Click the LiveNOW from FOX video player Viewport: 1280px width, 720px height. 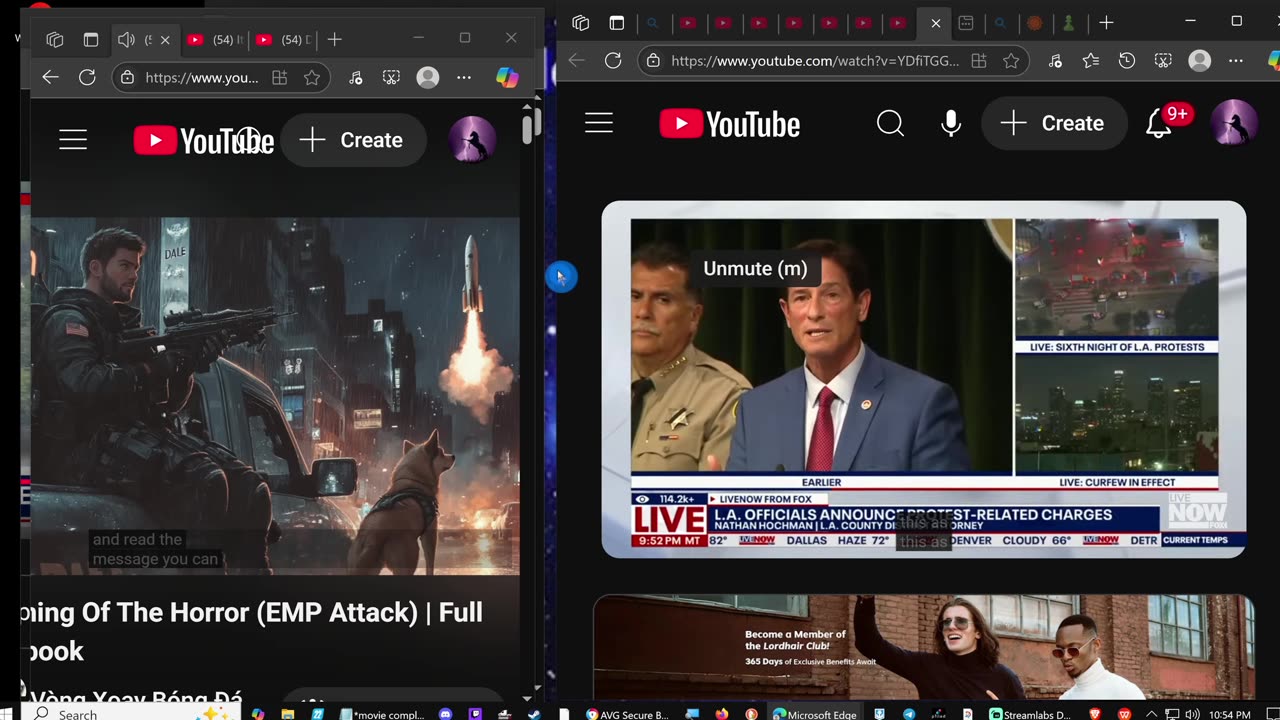[924, 379]
